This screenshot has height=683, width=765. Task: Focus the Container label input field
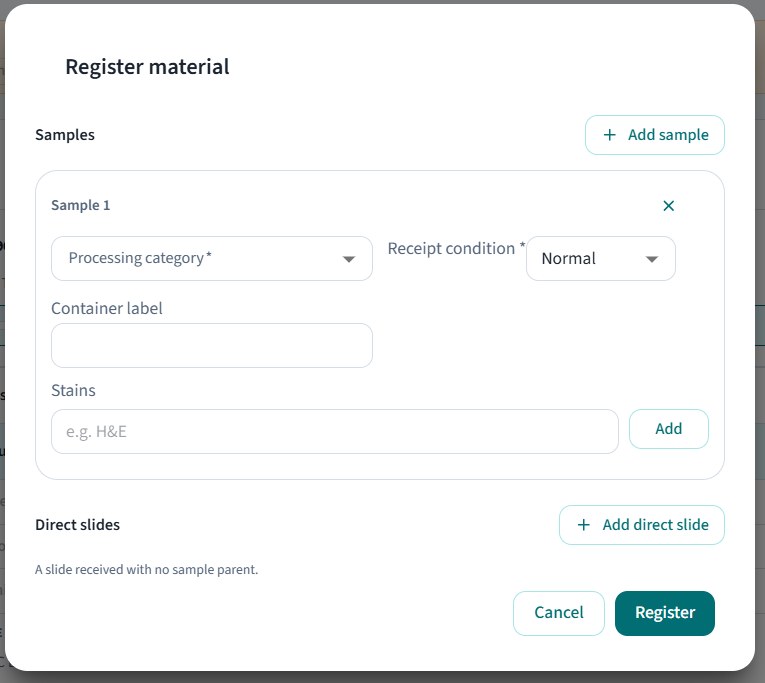point(212,345)
